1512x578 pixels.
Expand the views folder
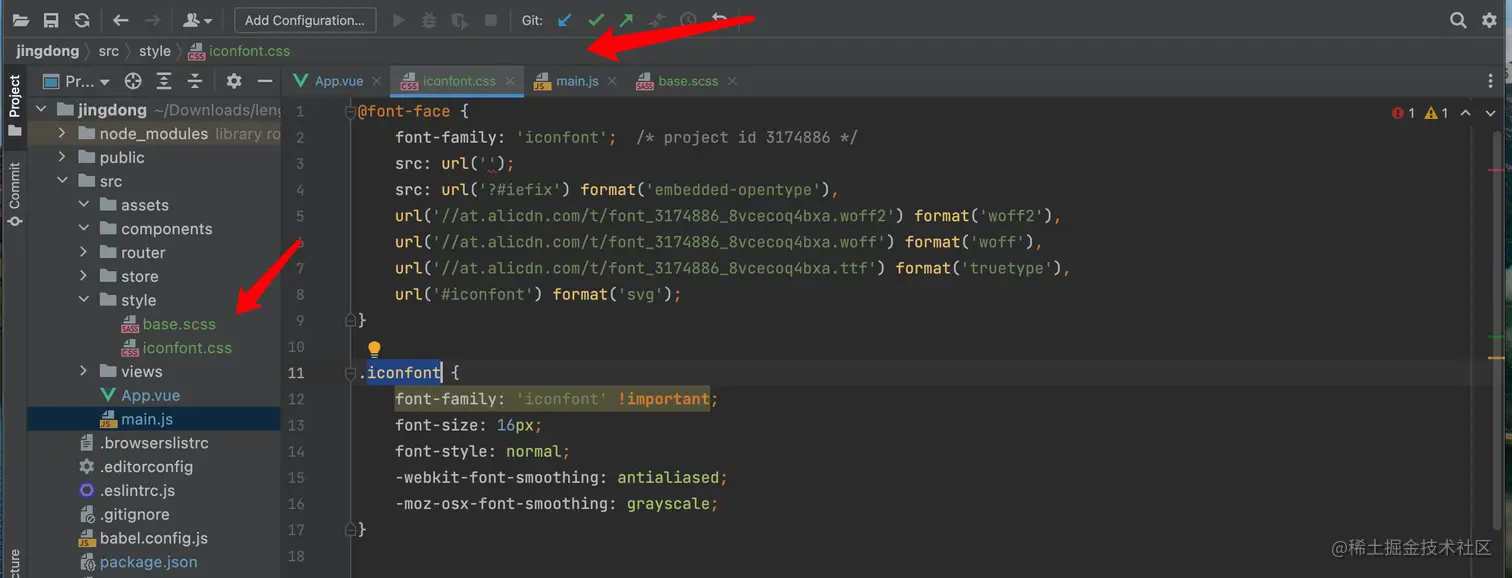pyautogui.click(x=84, y=371)
